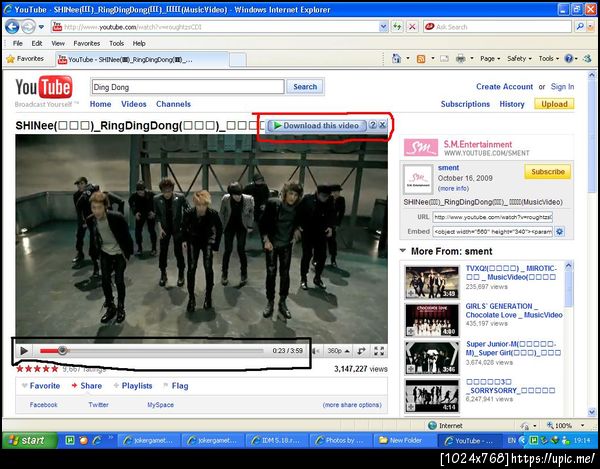This screenshot has width=600, height=469.
Task: Click the Sign In link
Action: point(562,87)
